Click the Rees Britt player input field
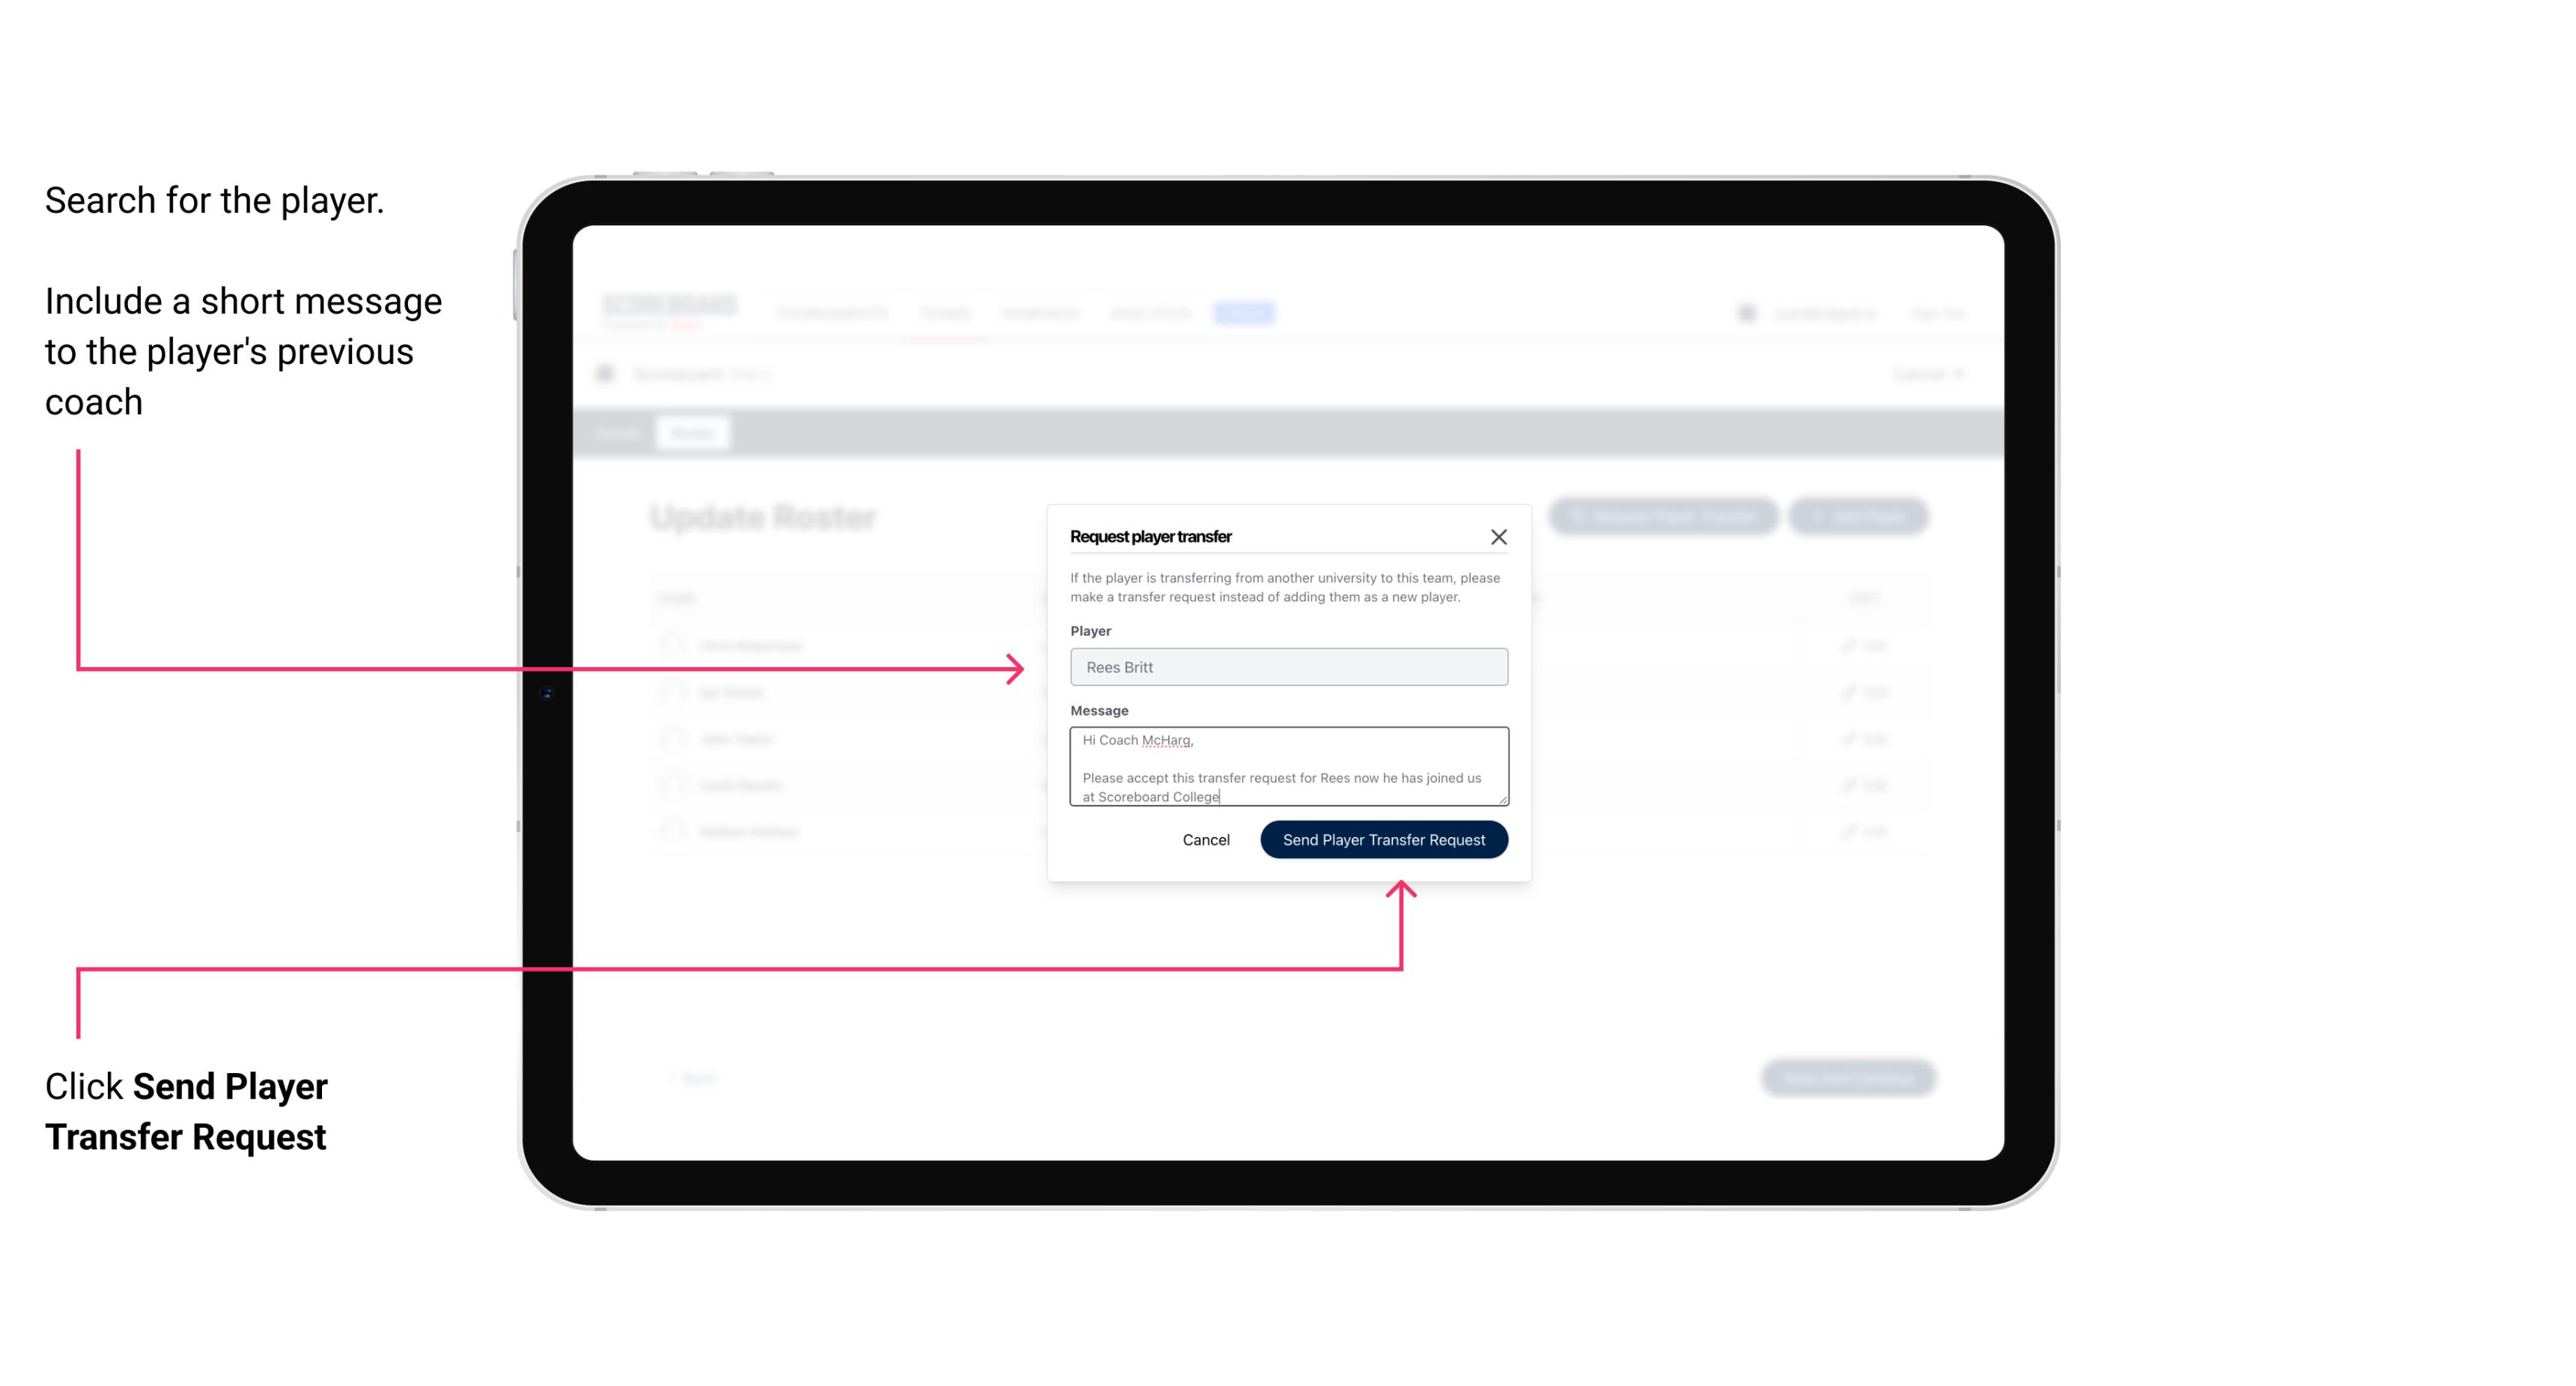Viewport: 2576px width, 1386px height. click(x=1289, y=667)
